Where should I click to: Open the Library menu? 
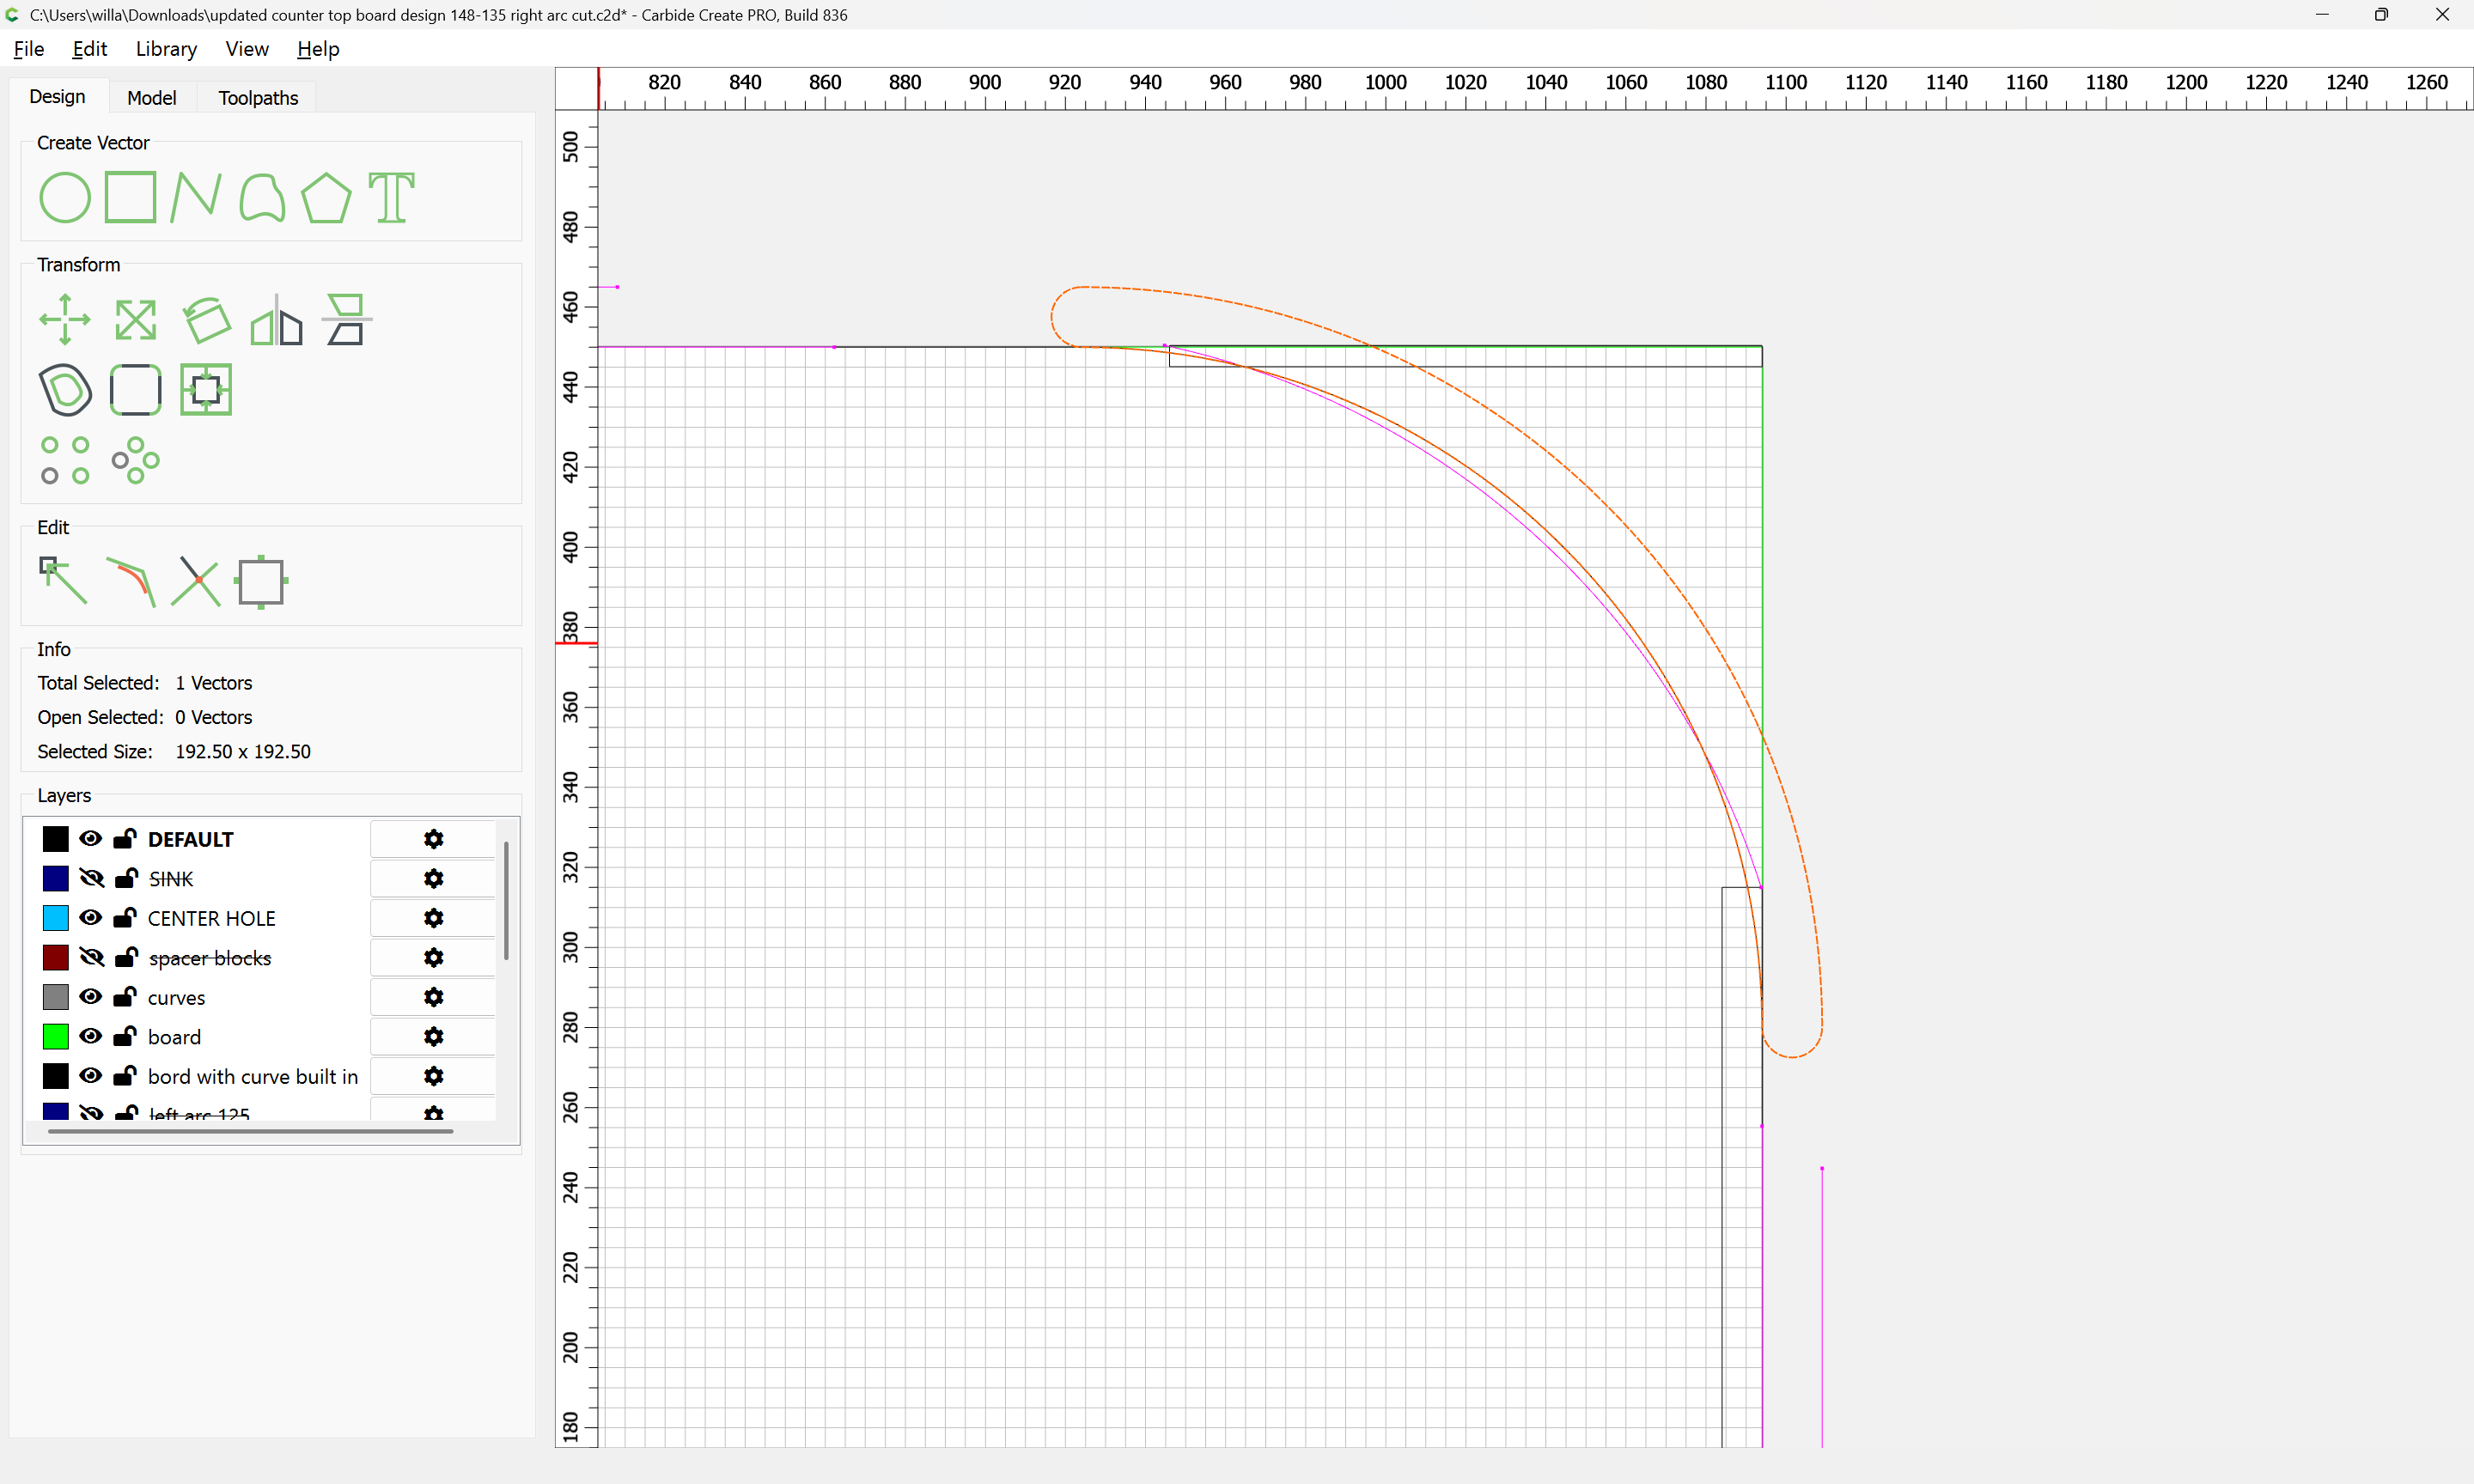[x=166, y=49]
